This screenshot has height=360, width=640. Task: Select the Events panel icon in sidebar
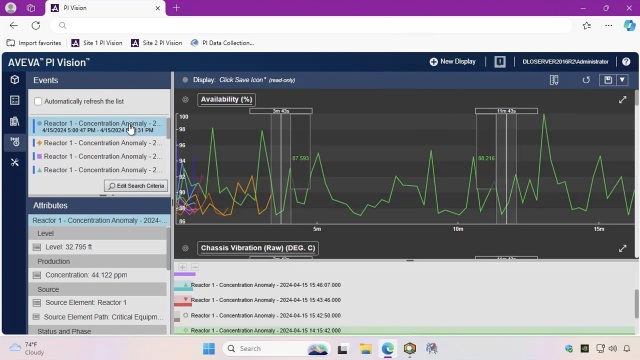(15, 142)
